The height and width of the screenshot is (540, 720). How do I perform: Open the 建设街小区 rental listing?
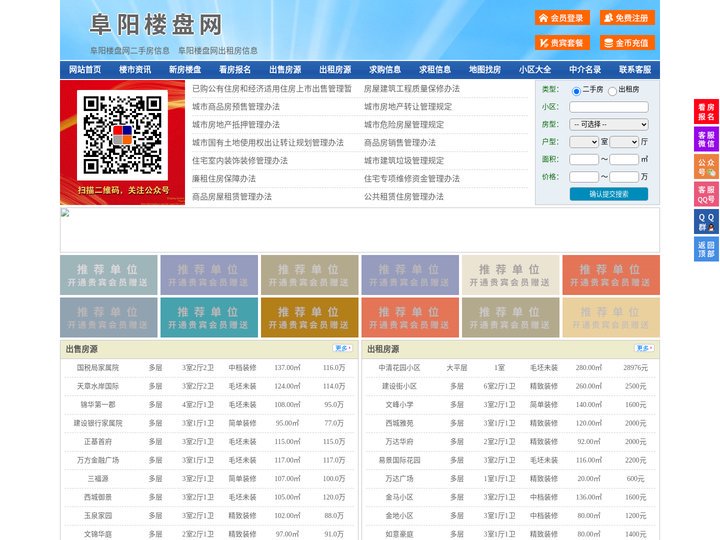tap(399, 386)
